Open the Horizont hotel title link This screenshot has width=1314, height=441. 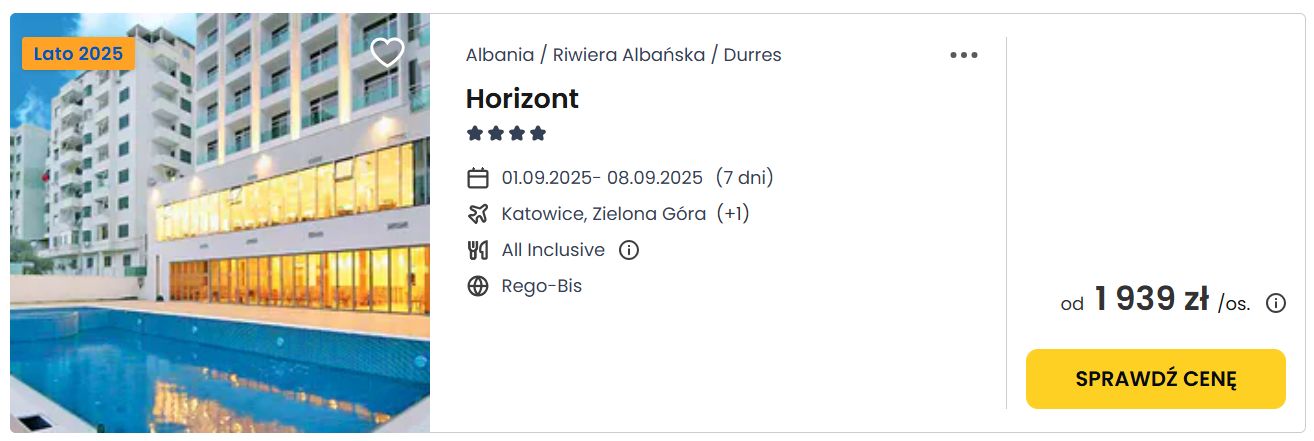tap(522, 98)
